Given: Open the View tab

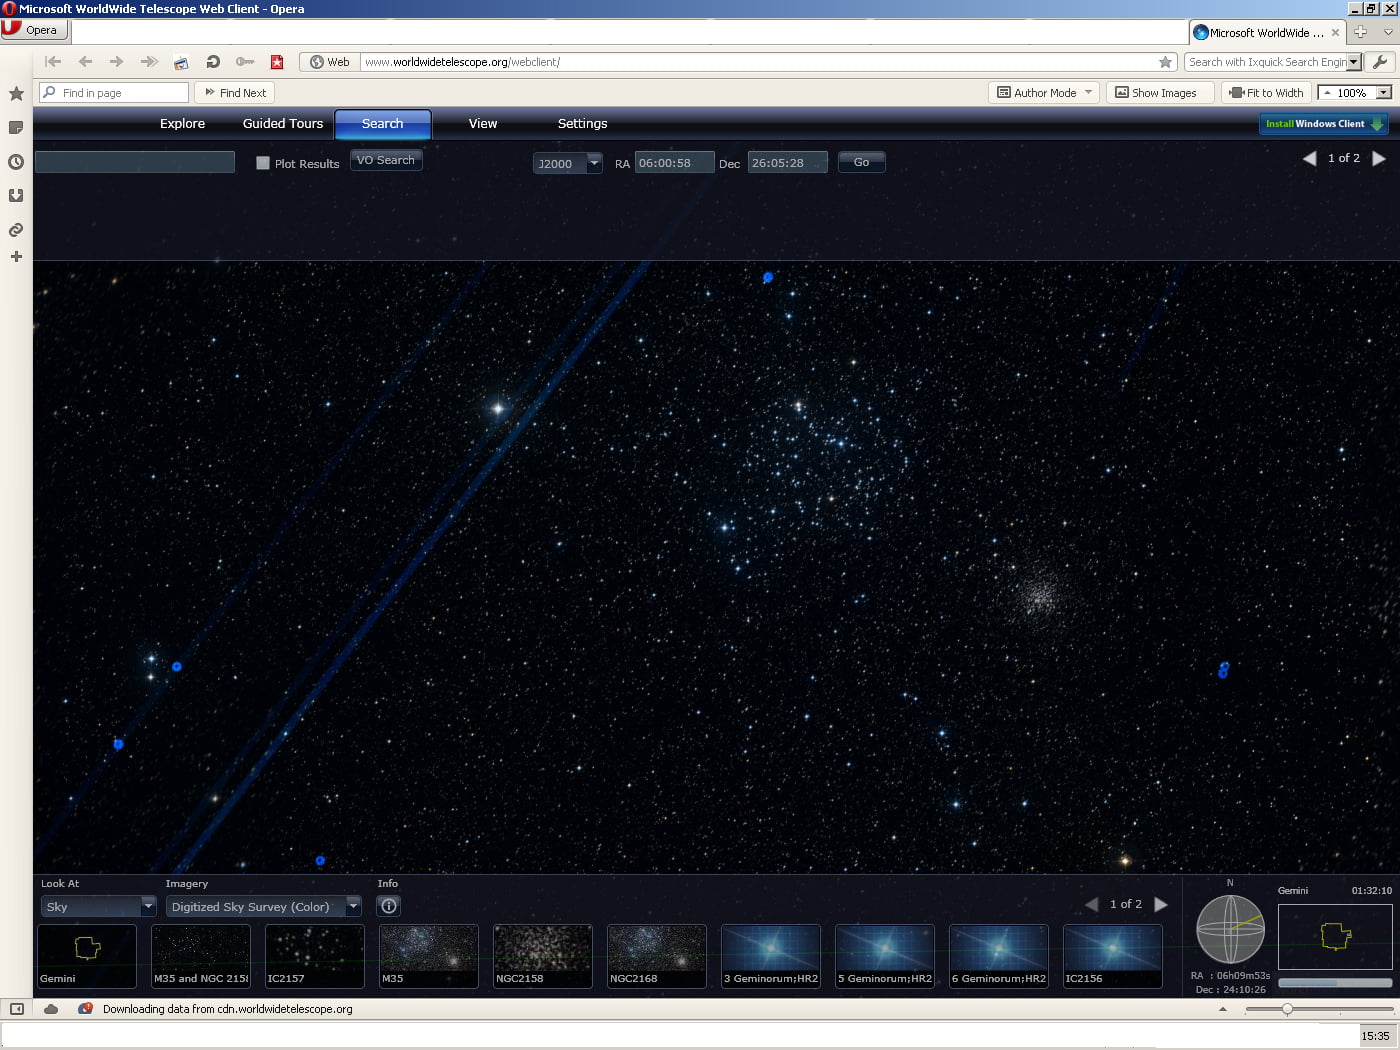Looking at the screenshot, I should pos(483,124).
